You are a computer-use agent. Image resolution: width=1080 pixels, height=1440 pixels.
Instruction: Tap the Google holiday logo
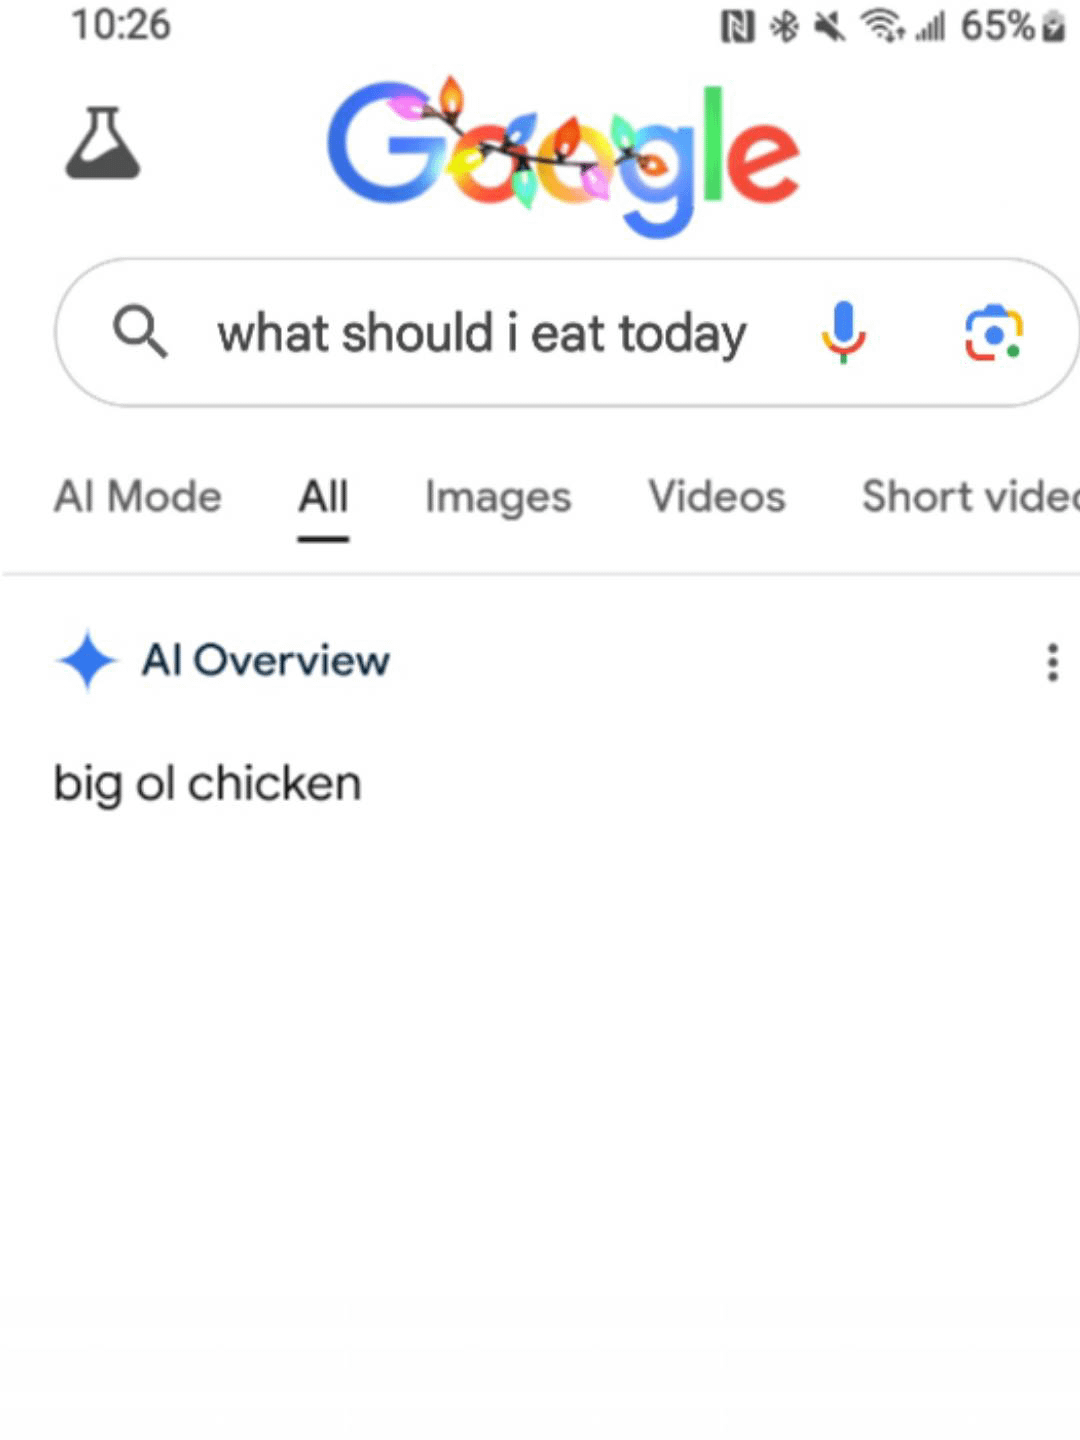[x=563, y=155]
